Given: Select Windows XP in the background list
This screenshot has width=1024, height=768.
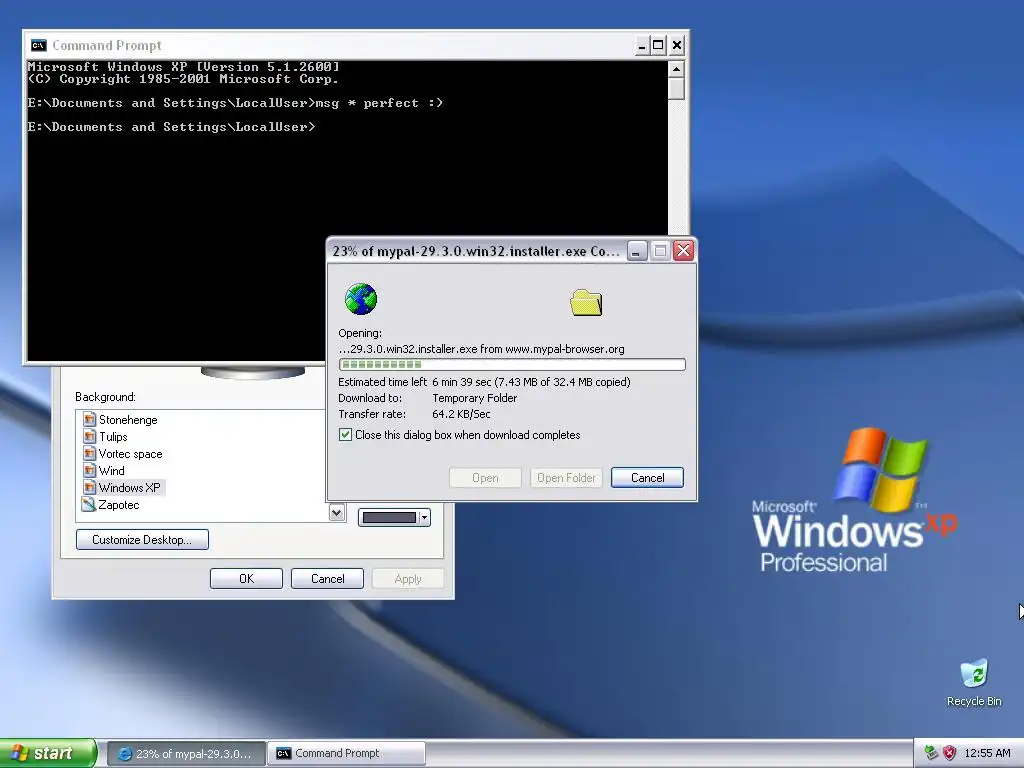Looking at the screenshot, I should pos(129,487).
